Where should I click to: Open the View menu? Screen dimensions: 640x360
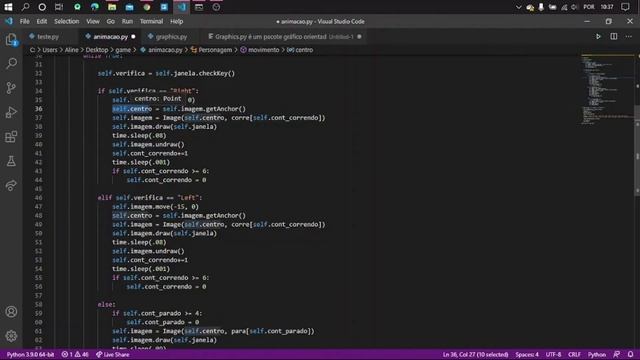tap(93, 21)
